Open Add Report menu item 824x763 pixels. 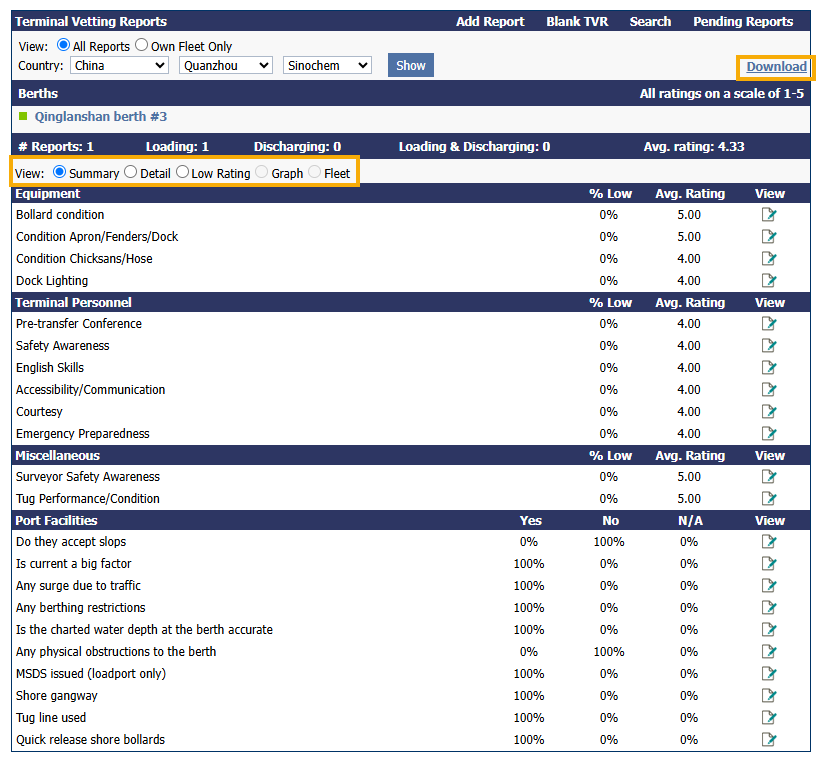click(489, 22)
